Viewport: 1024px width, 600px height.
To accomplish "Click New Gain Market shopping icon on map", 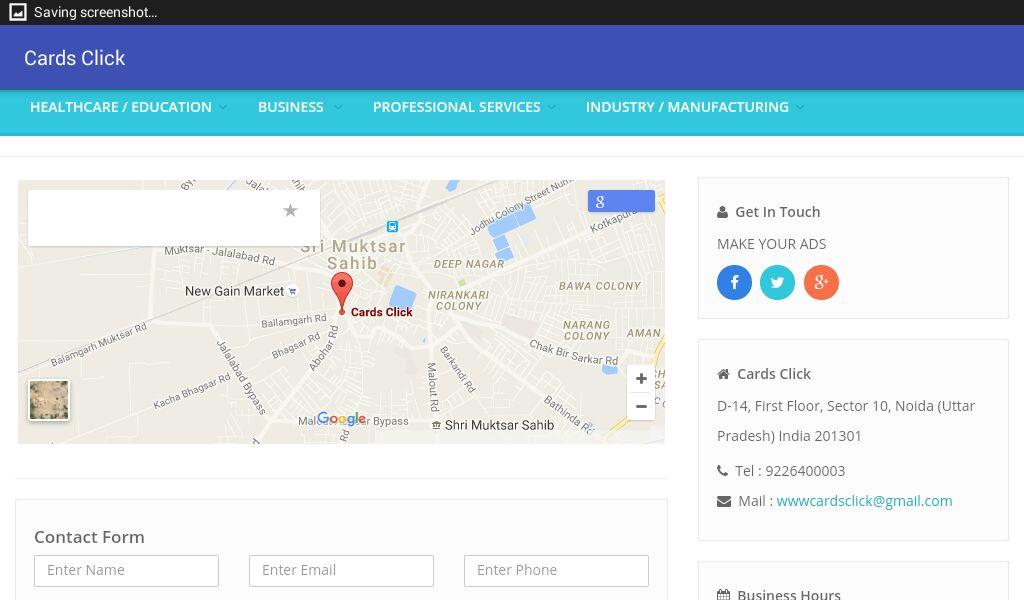I will (293, 291).
